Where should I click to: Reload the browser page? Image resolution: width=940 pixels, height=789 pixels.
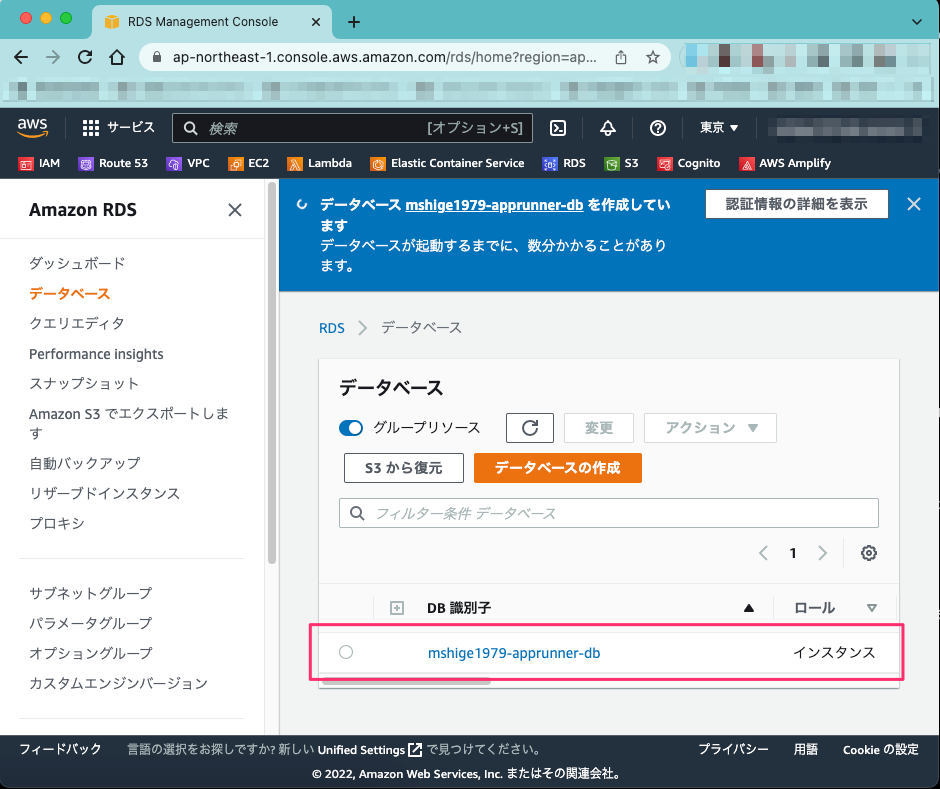click(85, 57)
